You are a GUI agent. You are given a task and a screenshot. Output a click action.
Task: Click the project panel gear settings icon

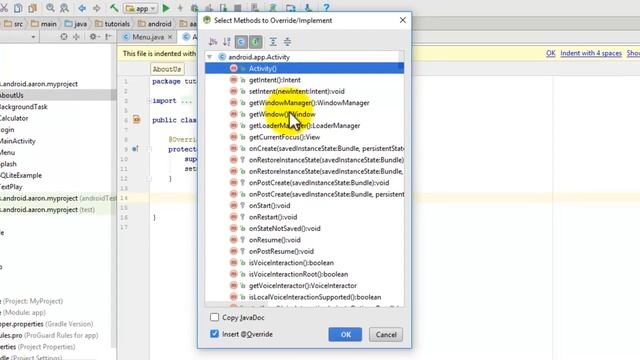(x=93, y=37)
